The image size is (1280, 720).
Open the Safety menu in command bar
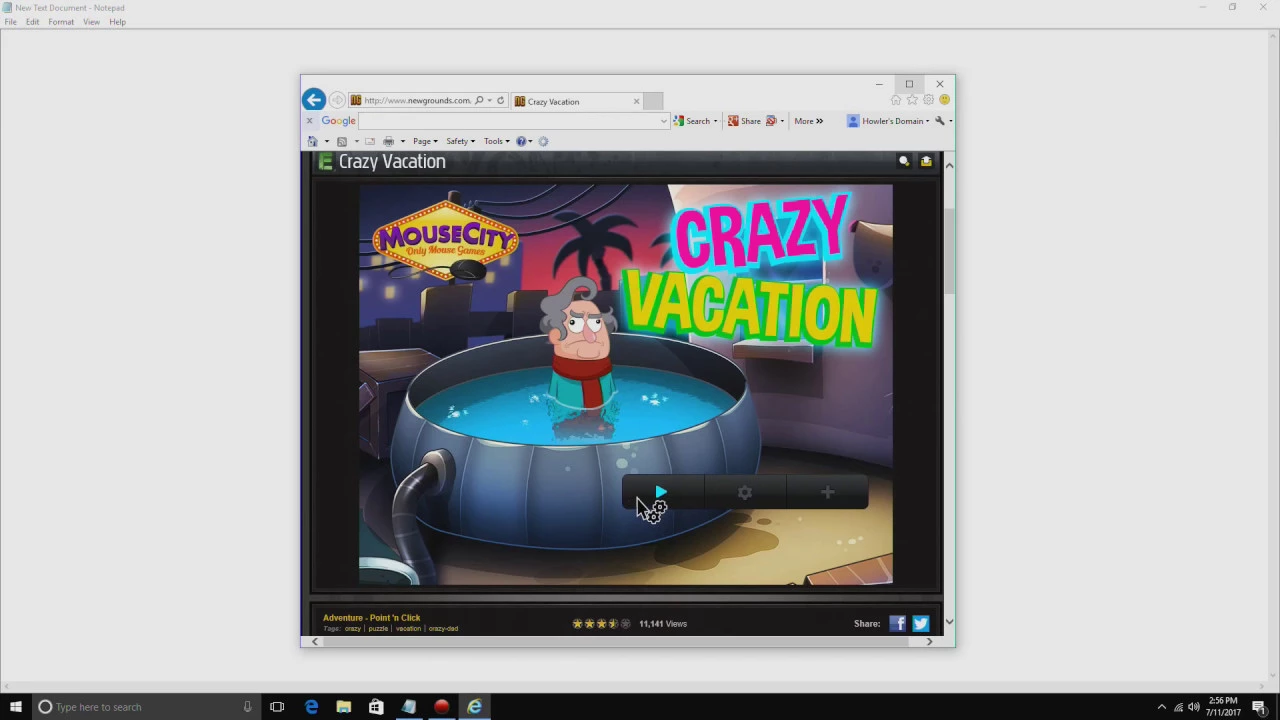click(x=460, y=141)
